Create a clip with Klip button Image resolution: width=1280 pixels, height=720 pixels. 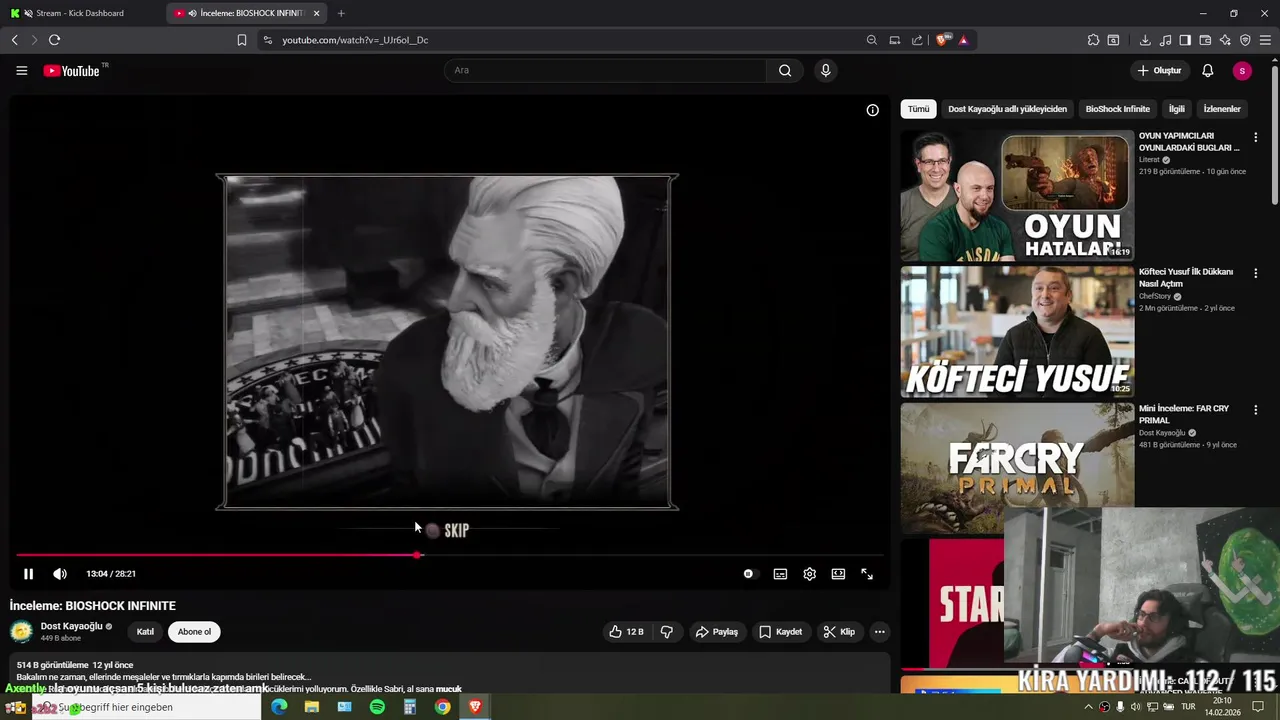pos(839,632)
